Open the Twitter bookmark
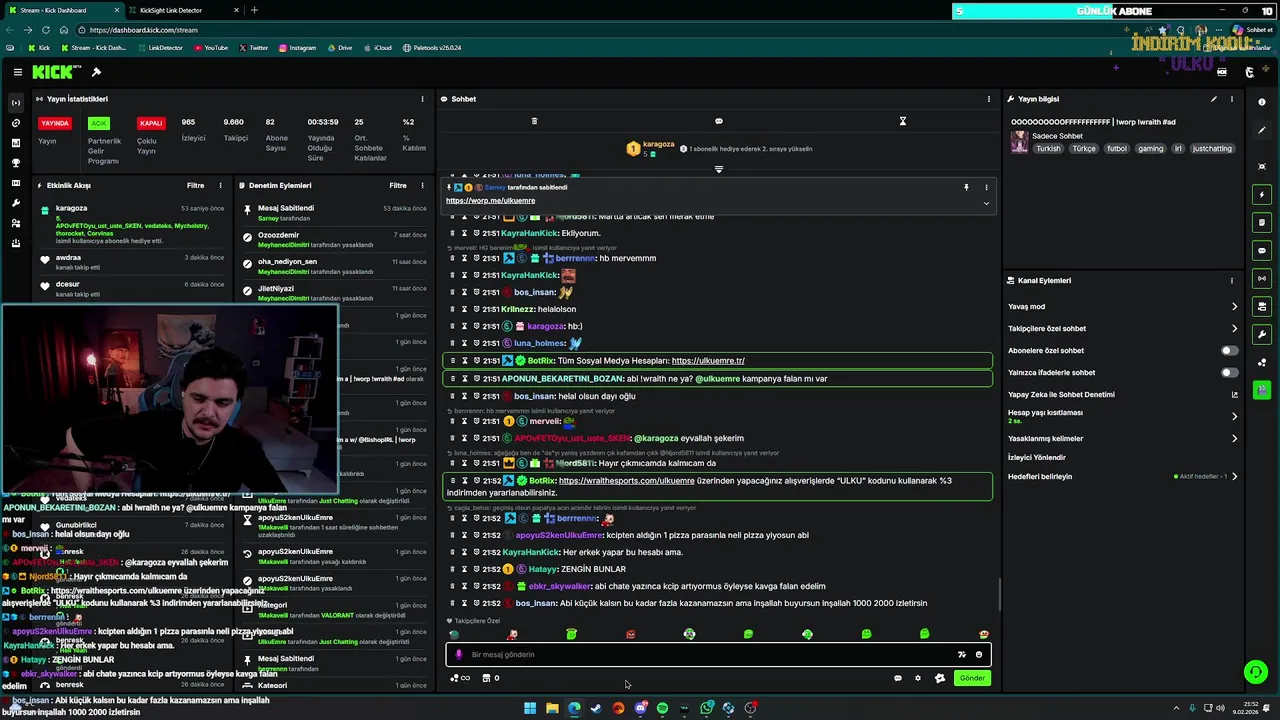Viewport: 1280px width, 720px height. (254, 48)
